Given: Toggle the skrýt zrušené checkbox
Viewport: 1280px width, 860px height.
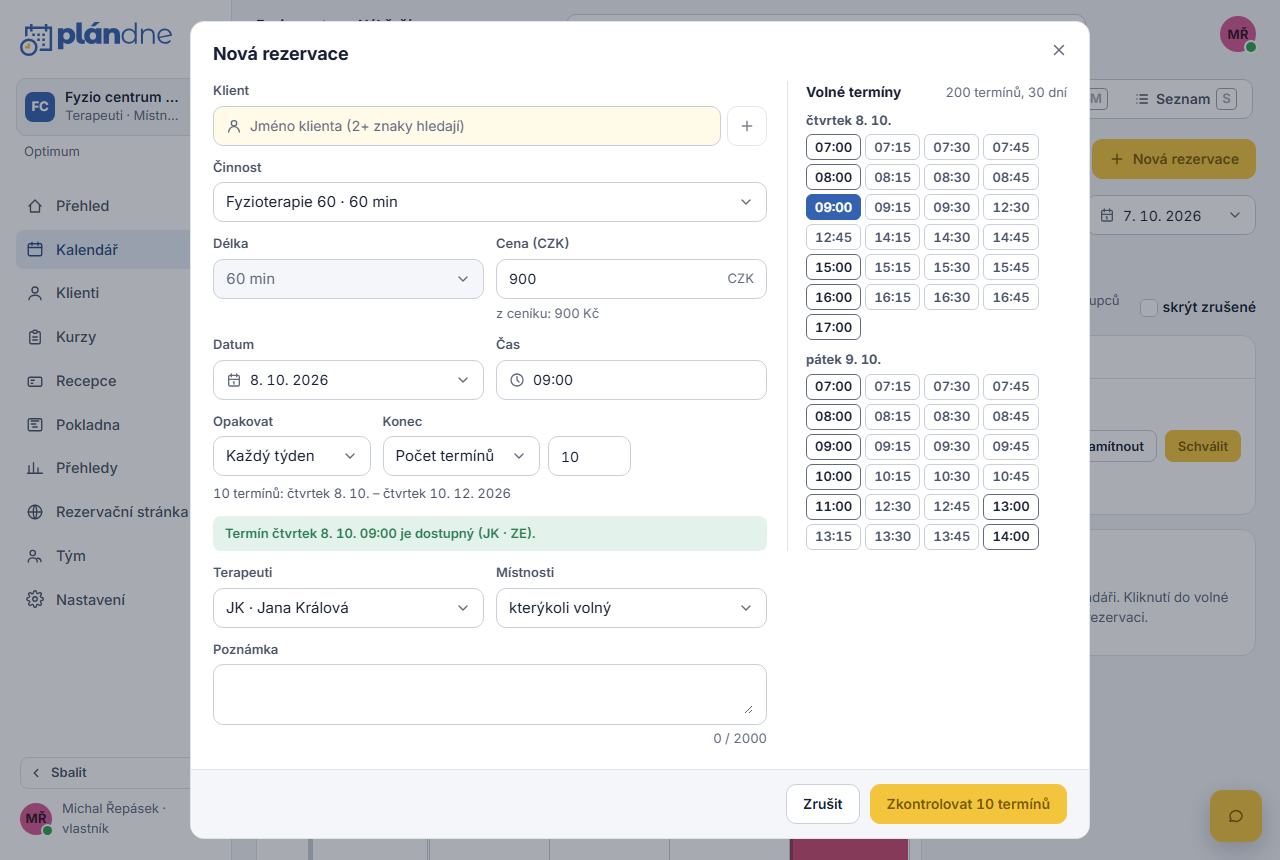Looking at the screenshot, I should tap(1148, 307).
